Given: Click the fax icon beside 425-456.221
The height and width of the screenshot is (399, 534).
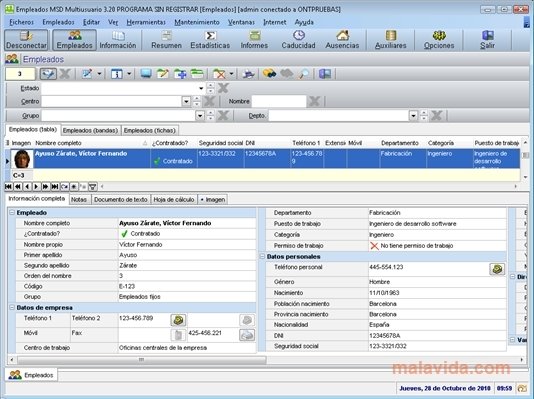Looking at the screenshot, I should click(x=247, y=335).
